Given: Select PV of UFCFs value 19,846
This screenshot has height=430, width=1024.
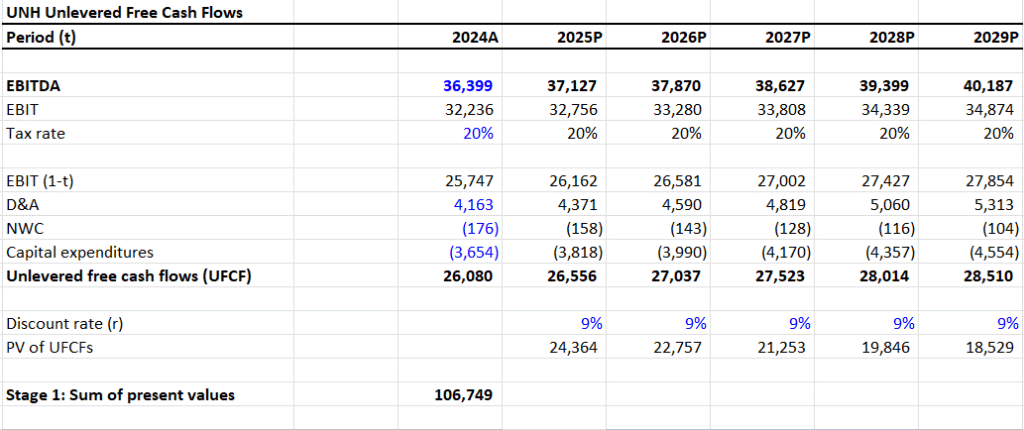Looking at the screenshot, I should pos(888,348).
